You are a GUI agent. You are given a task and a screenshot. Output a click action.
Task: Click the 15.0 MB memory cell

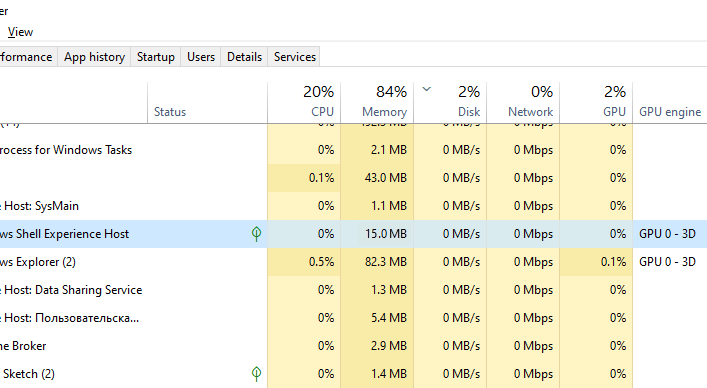click(377, 233)
